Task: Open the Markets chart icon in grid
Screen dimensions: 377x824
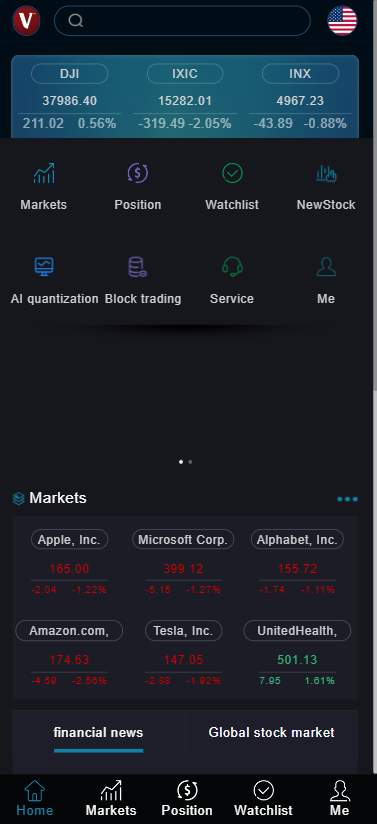Action: tap(44, 173)
